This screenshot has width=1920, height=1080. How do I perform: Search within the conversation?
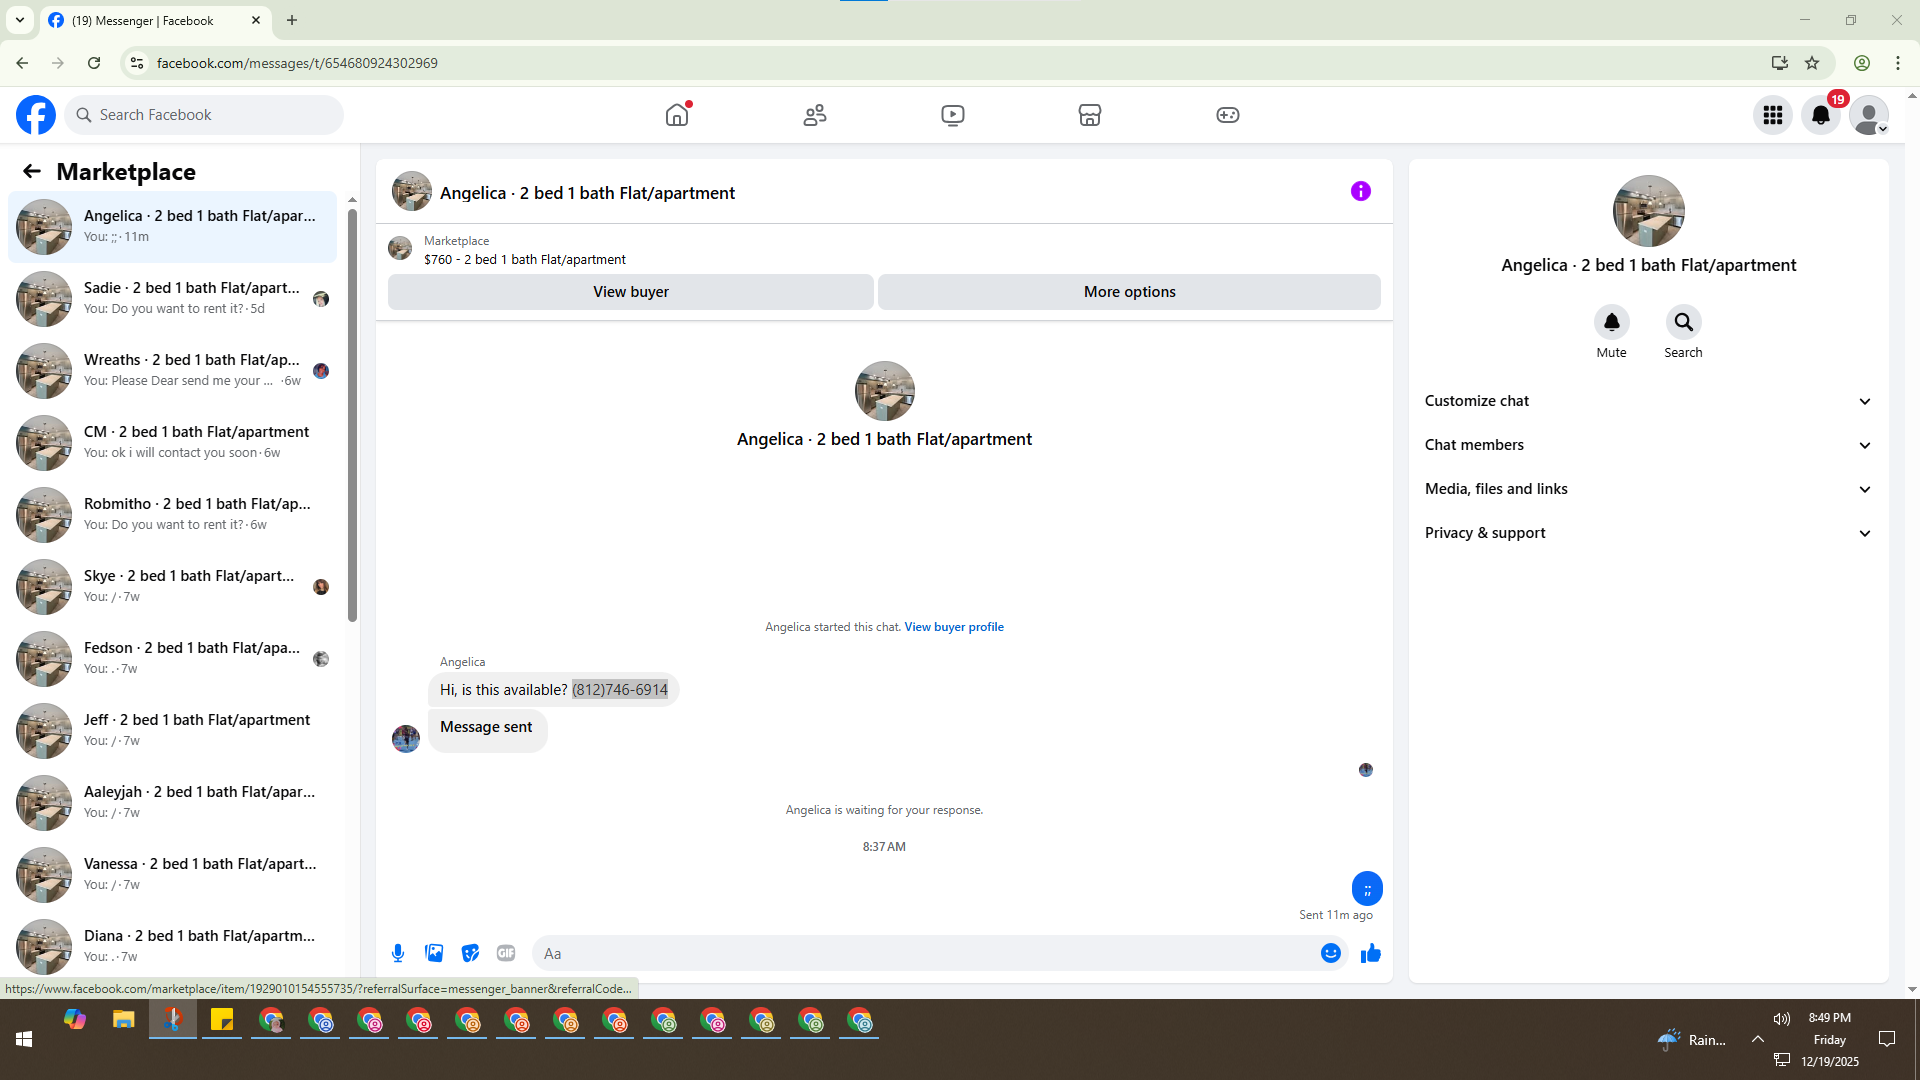(1683, 322)
